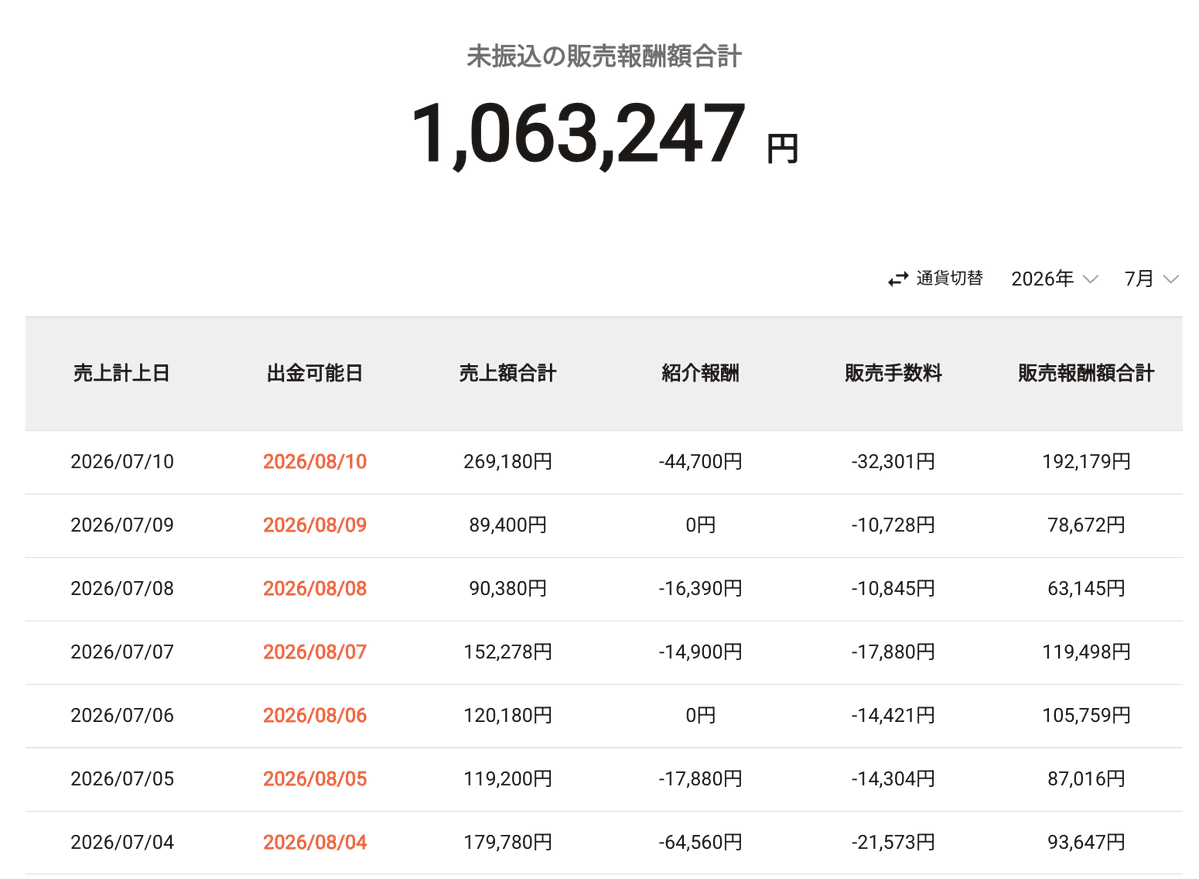
Task: Click the sales date 2026/07/10
Action: tap(122, 462)
